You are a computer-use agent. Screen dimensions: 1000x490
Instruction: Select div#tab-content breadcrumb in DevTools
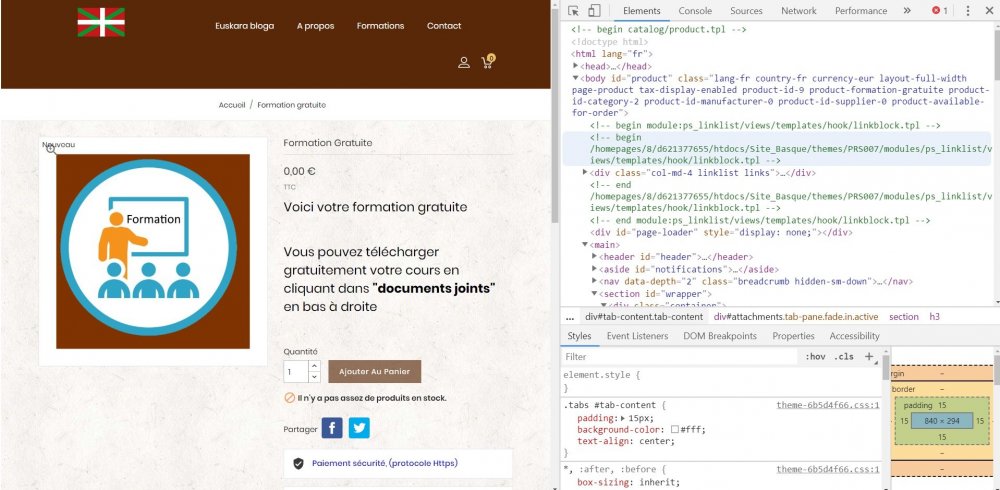click(x=644, y=316)
